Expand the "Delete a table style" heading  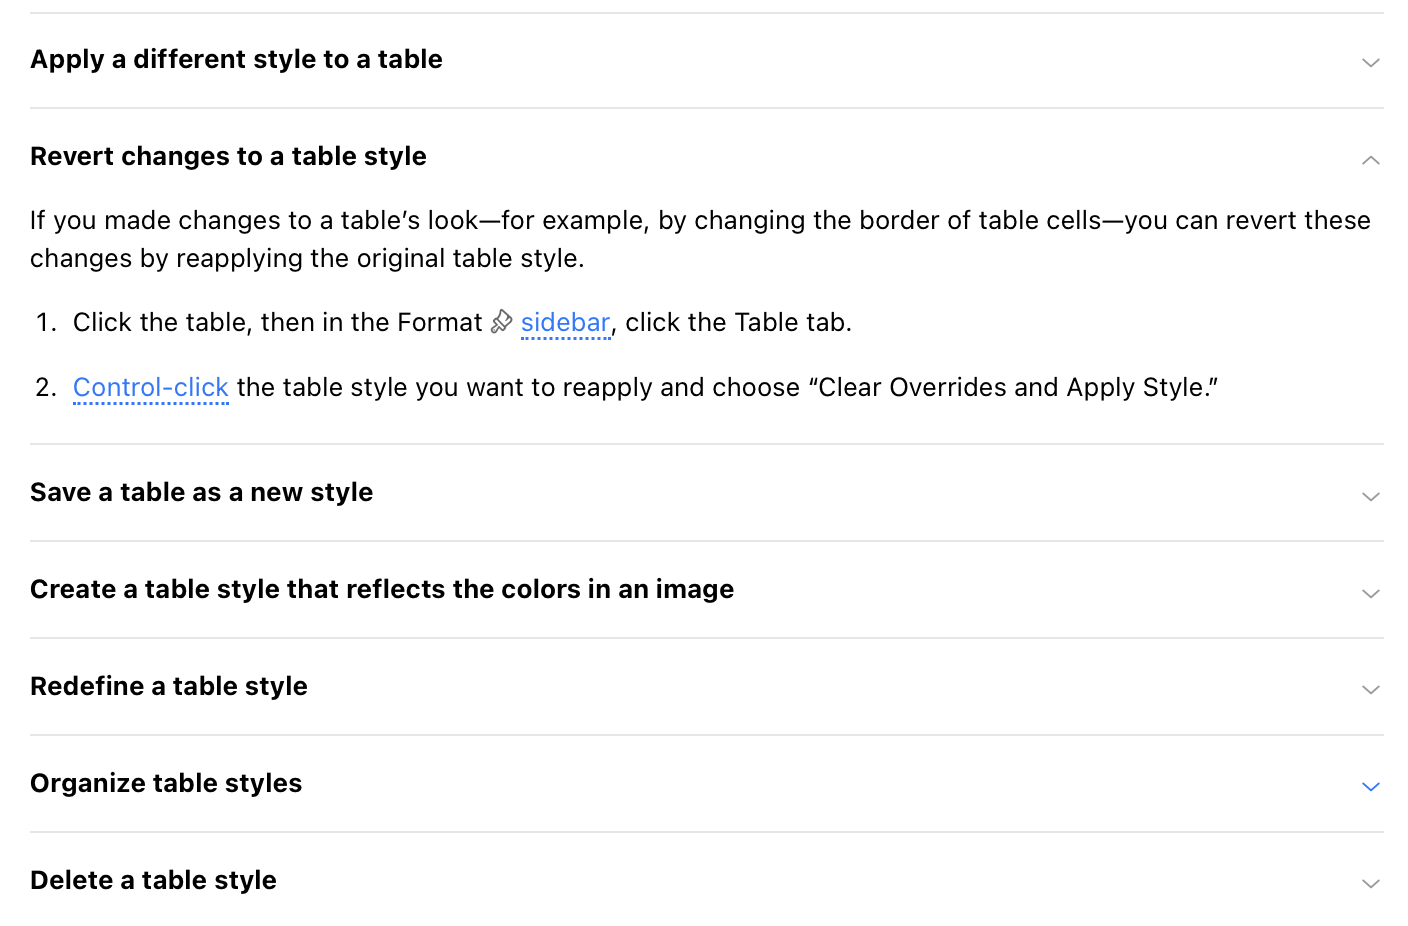pyautogui.click(x=153, y=881)
